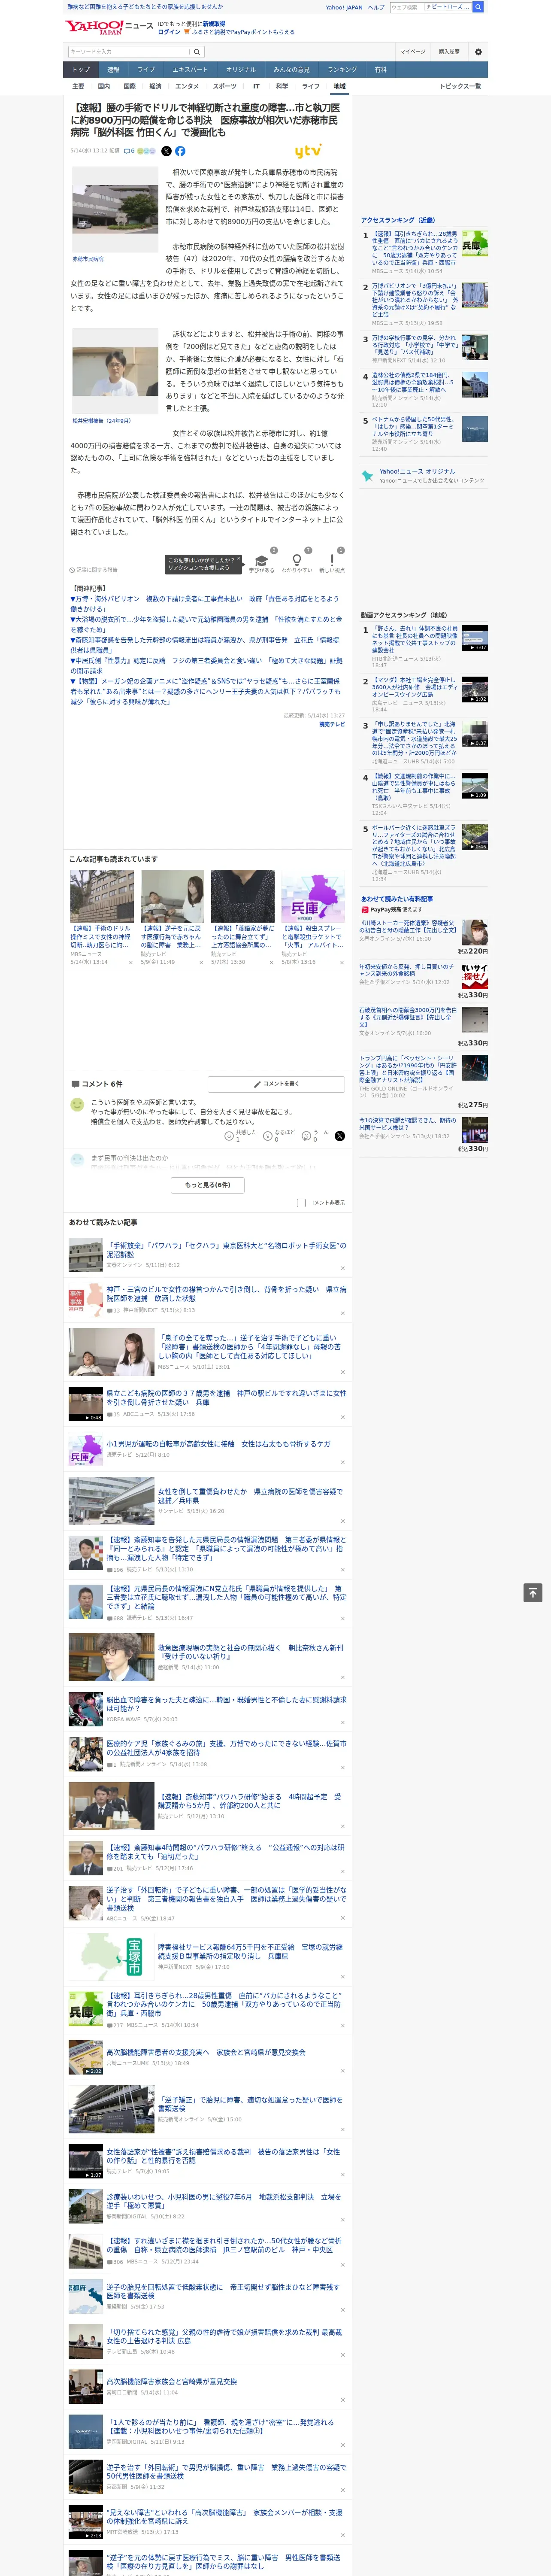Viewport: 551px width, 2576px height.
Task: Select the 国内 category
Action: pyautogui.click(x=104, y=86)
